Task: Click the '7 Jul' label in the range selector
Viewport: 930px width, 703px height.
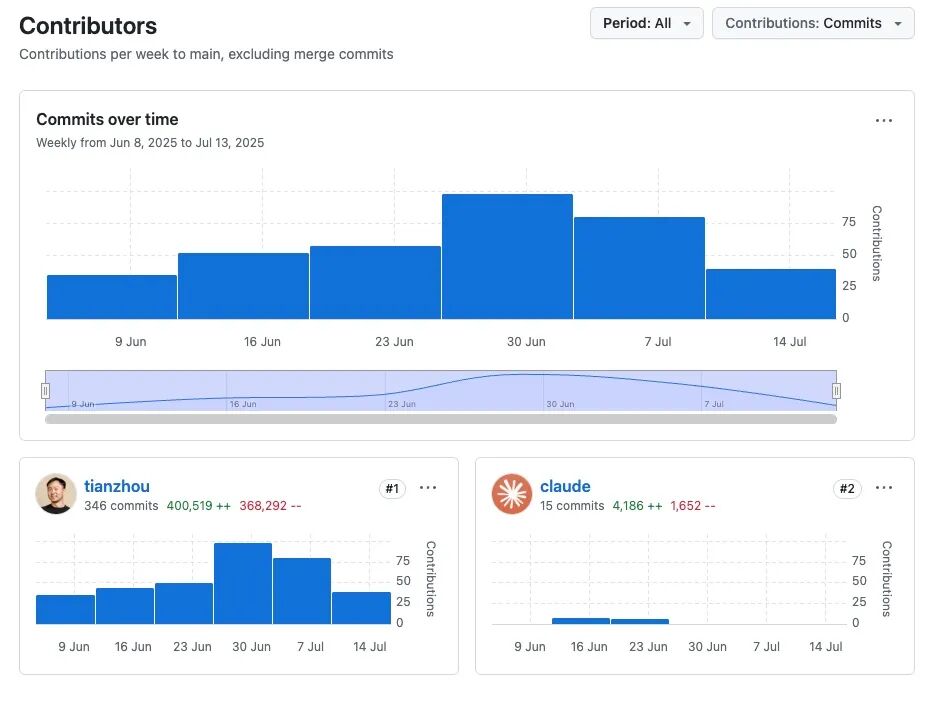Action: coord(714,404)
